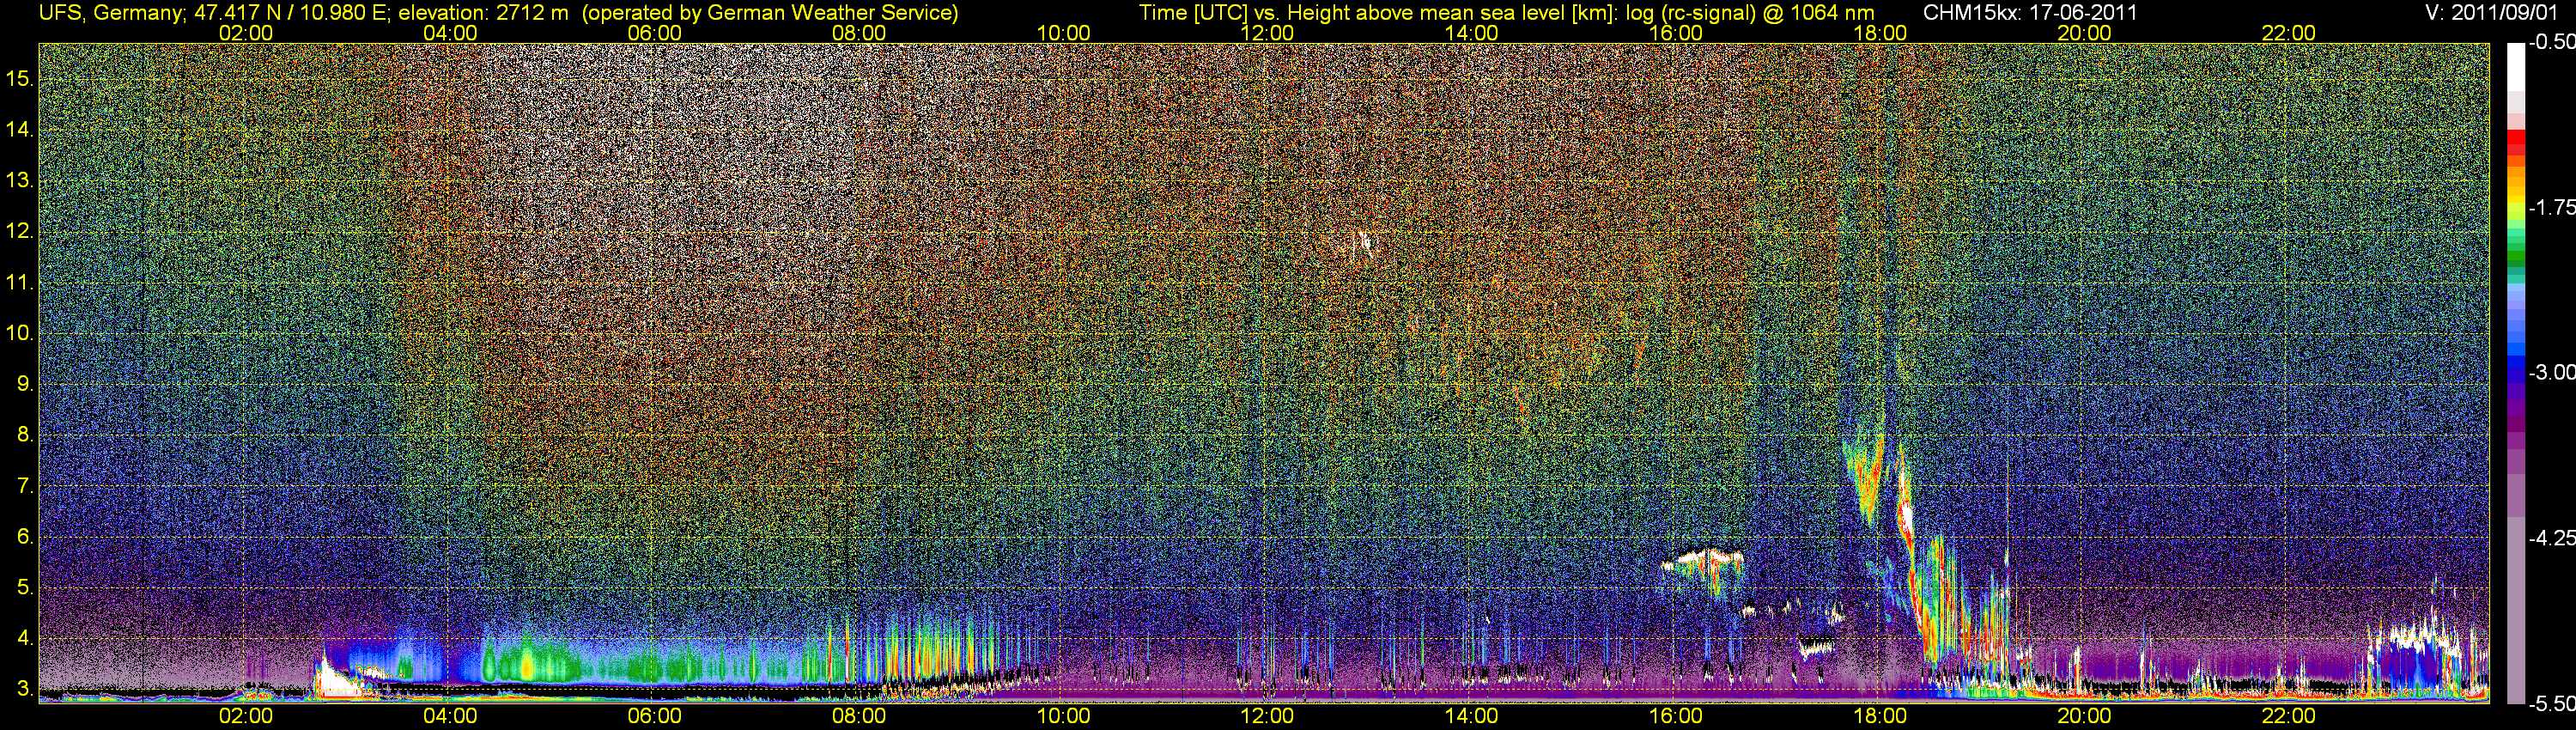2576x730 pixels.
Task: Click the color scale value -0.50
Action: pyautogui.click(x=2552, y=43)
